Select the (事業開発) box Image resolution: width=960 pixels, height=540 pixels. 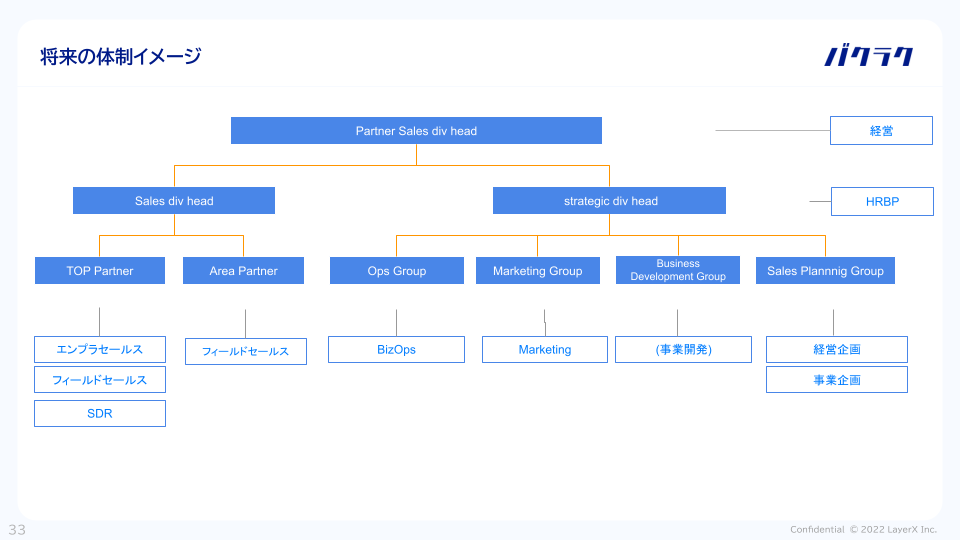(683, 350)
